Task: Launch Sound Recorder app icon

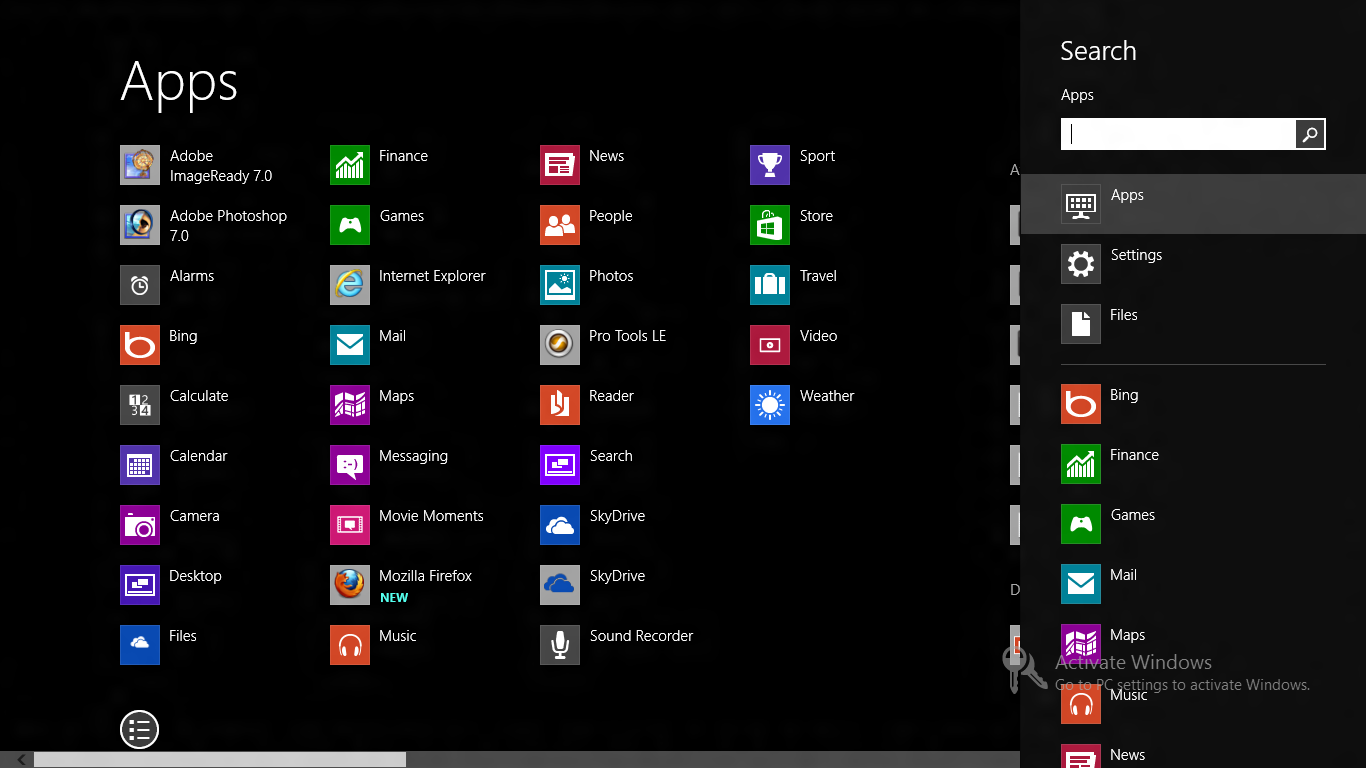Action: coord(560,645)
